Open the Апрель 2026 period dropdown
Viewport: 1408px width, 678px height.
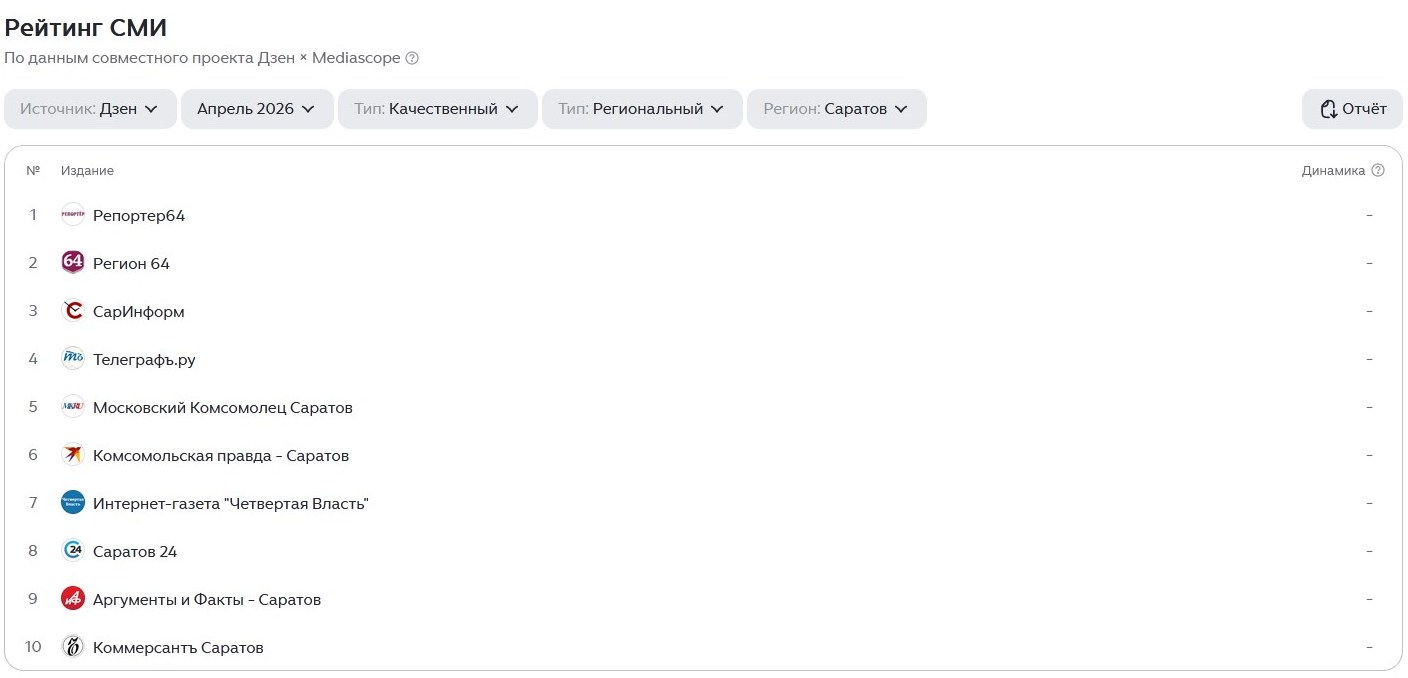(x=257, y=109)
